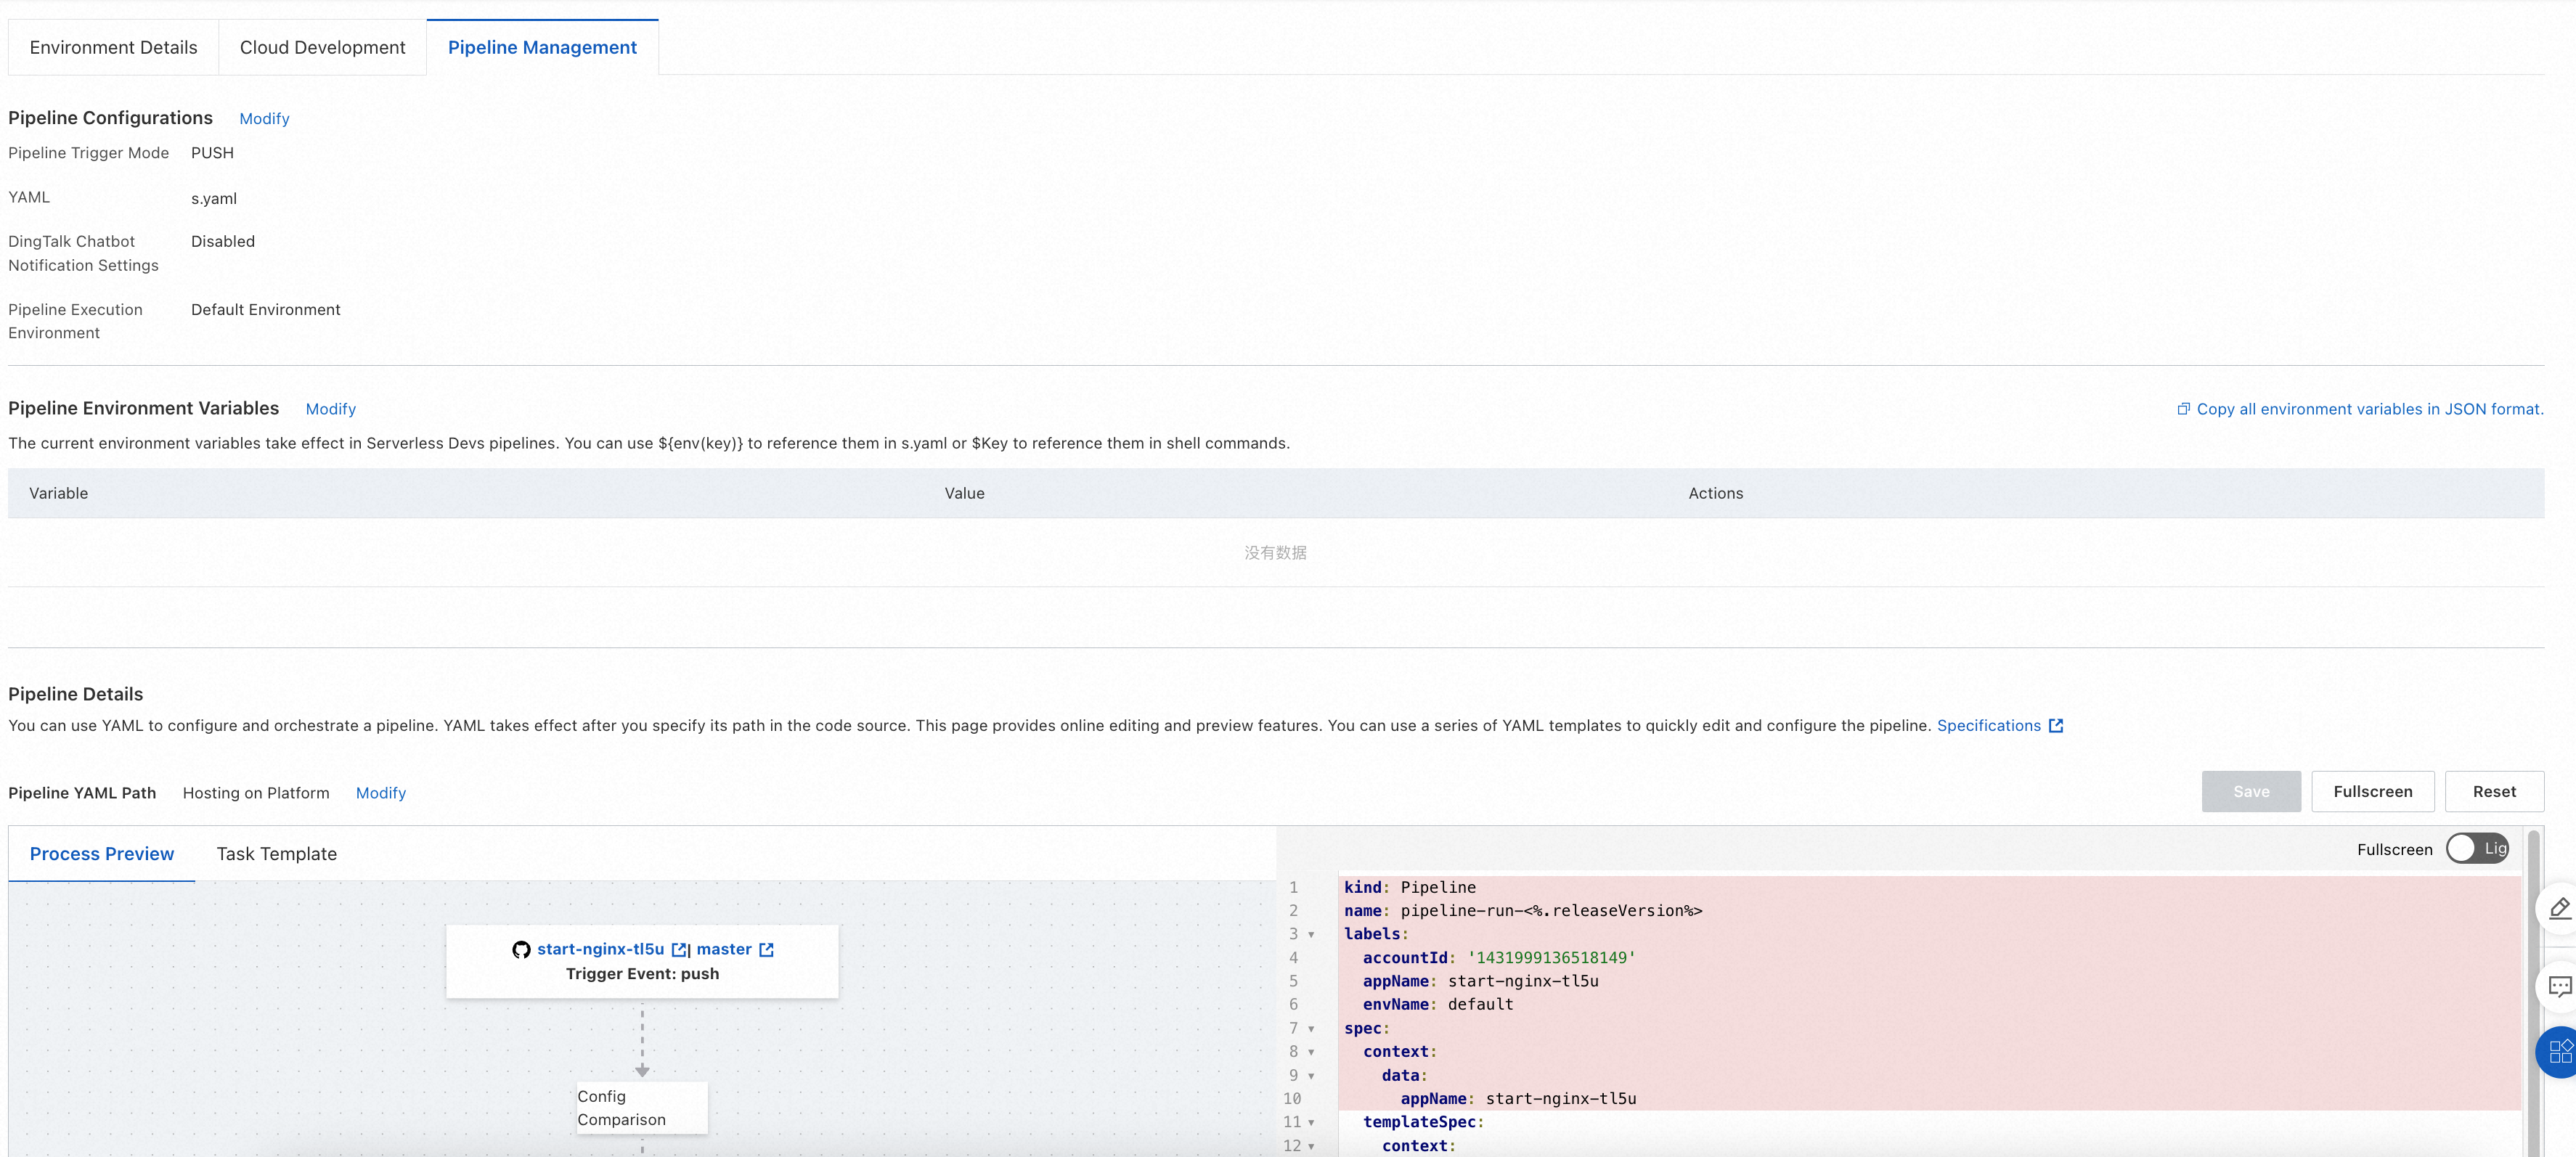The height and width of the screenshot is (1157, 2576).
Task: Click Modify next to Pipeline Configurations
Action: tap(264, 118)
